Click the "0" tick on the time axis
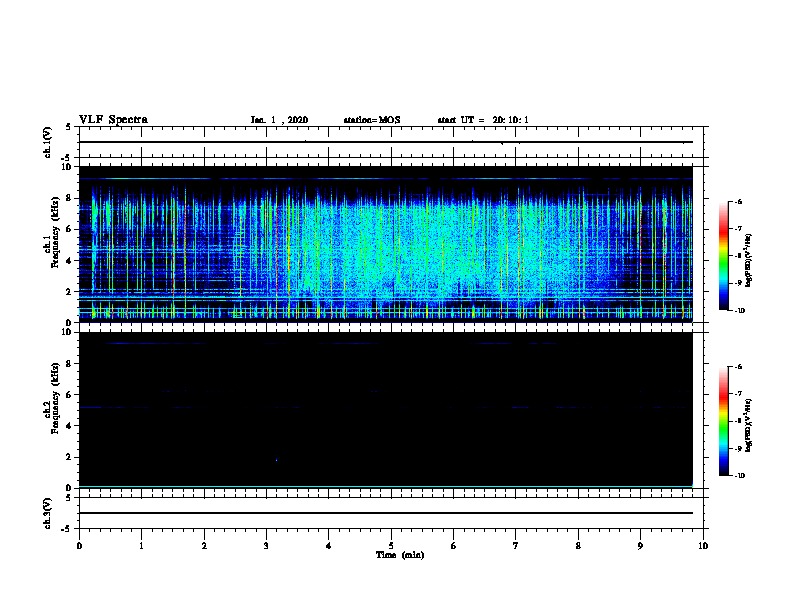Screen dimensions: 792x612 tap(79, 546)
